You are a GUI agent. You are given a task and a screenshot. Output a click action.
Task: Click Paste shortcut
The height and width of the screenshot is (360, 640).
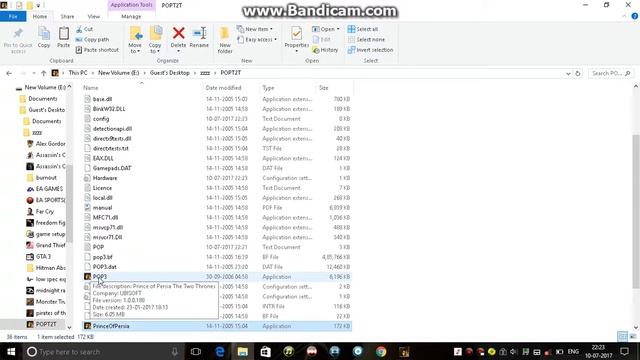pyautogui.click(x=97, y=50)
